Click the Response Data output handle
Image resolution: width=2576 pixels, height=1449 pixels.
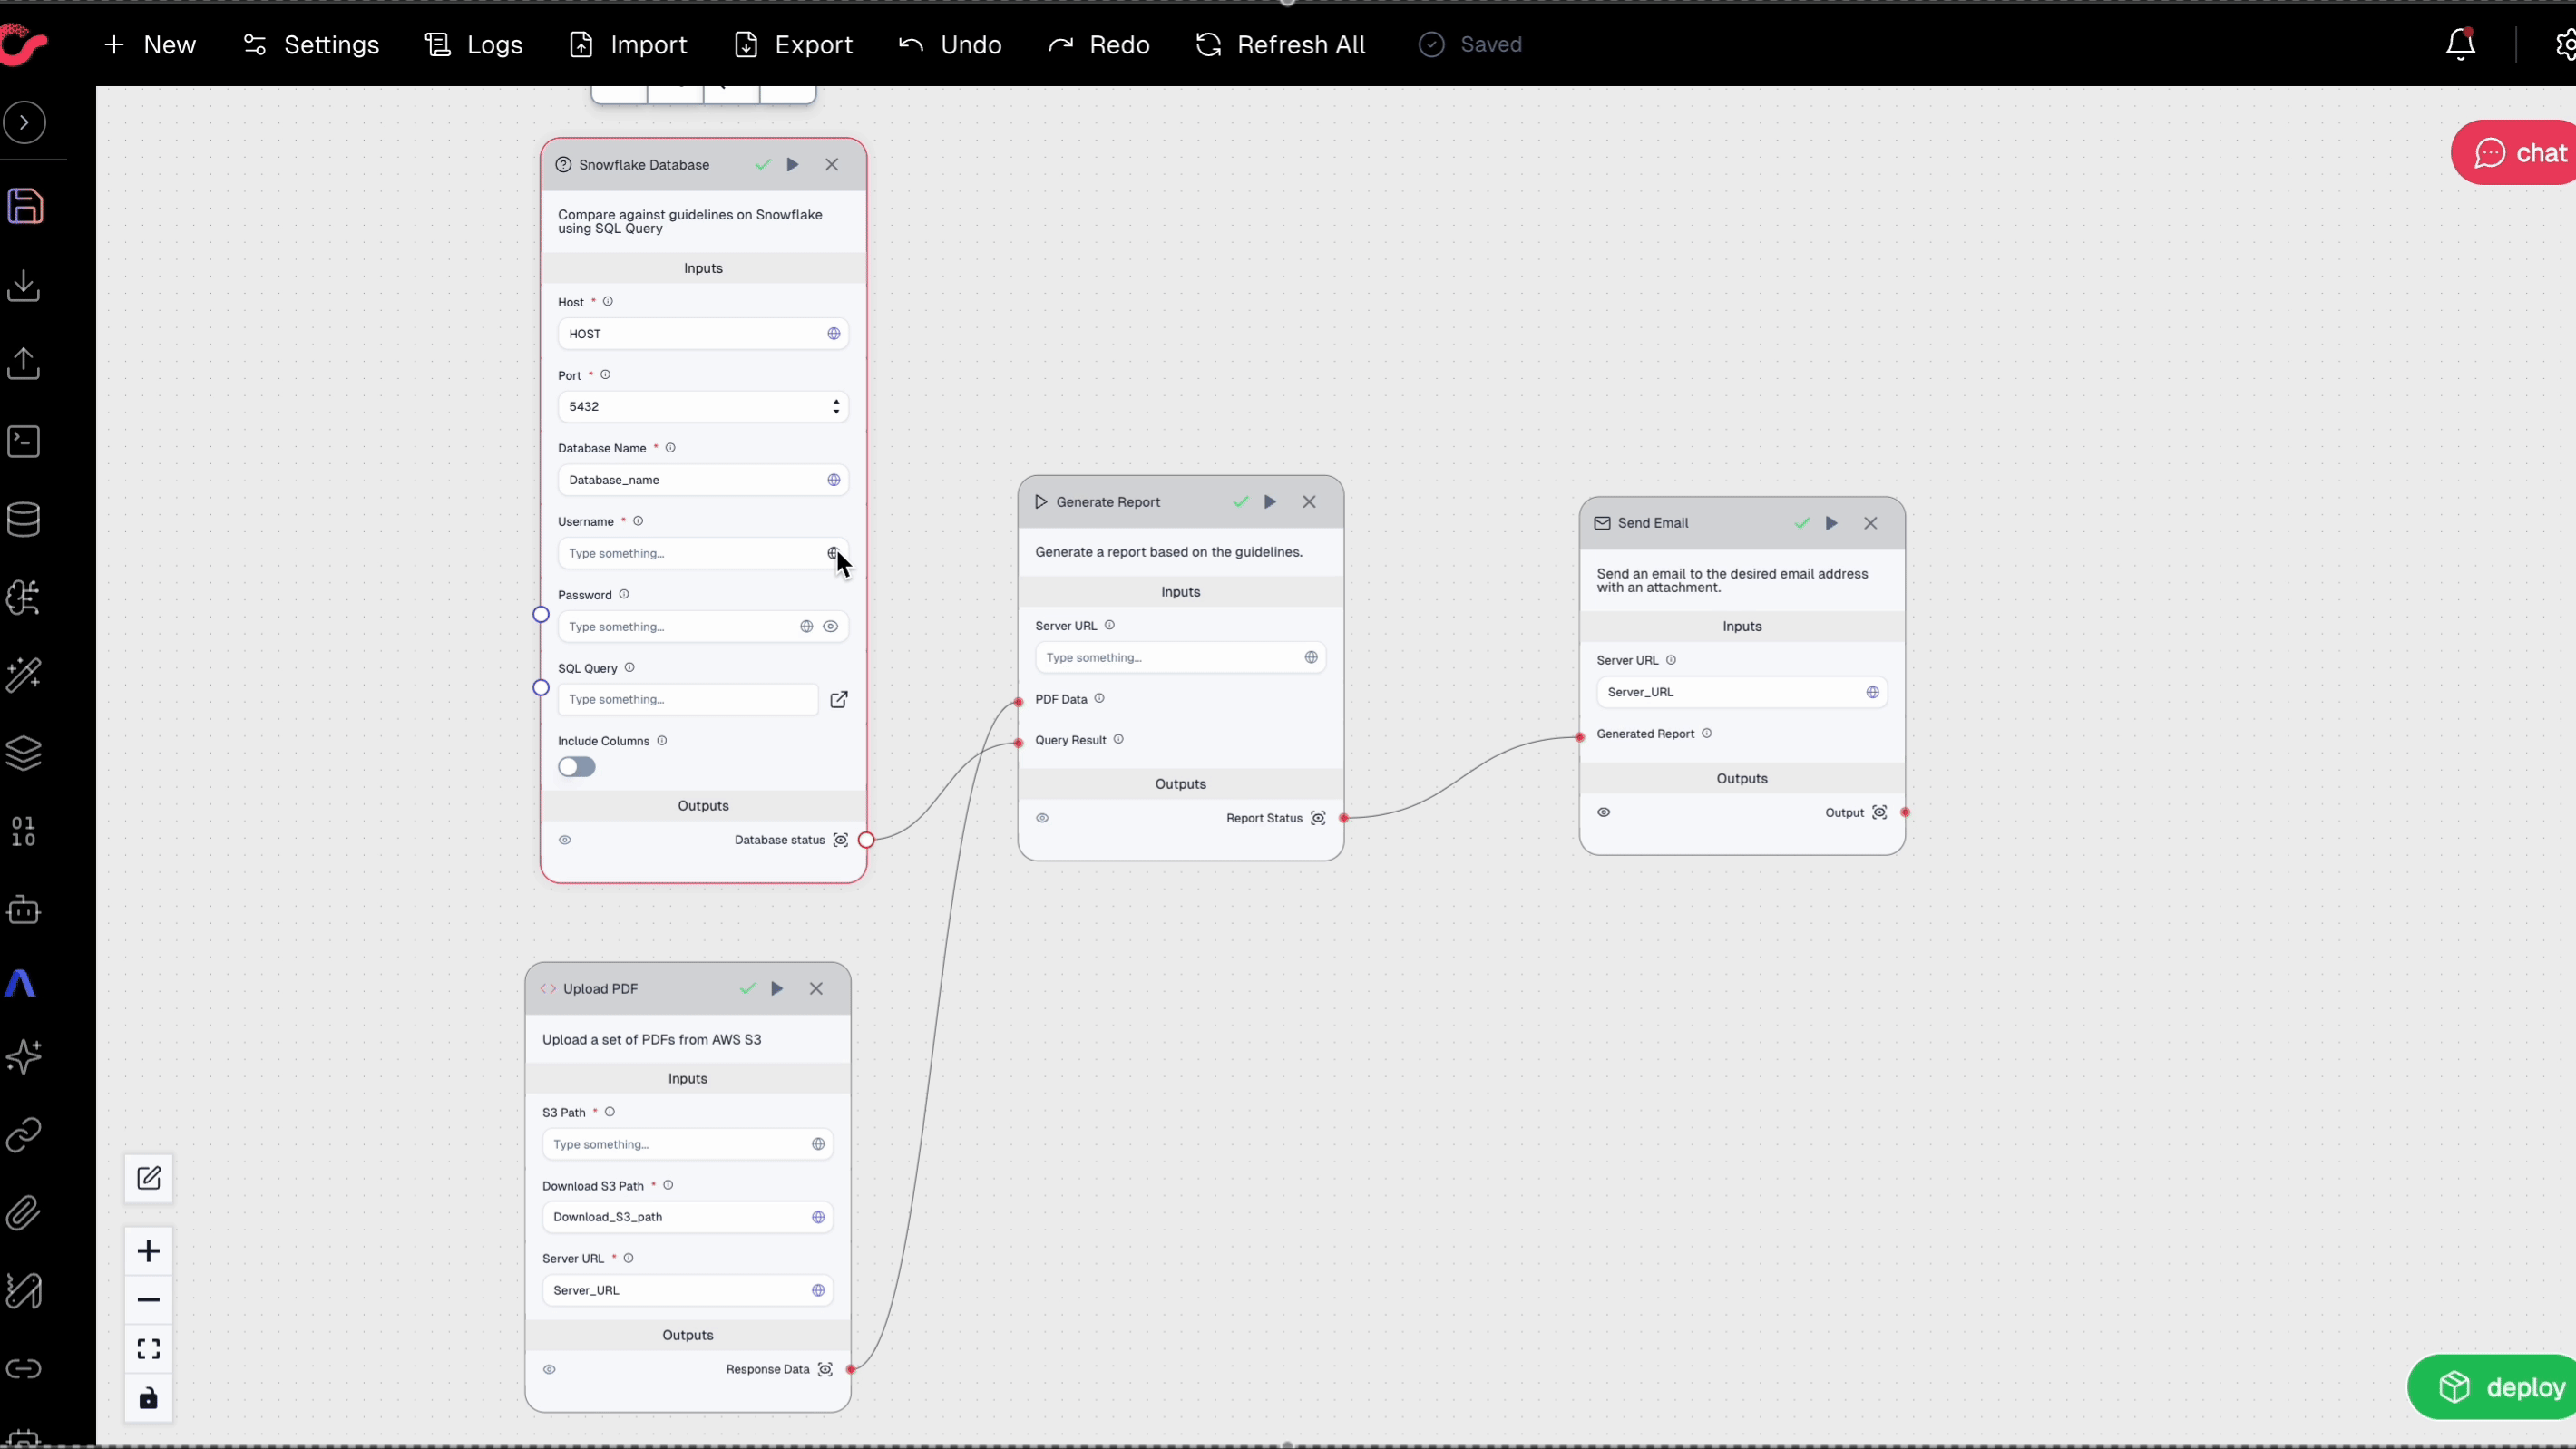(851, 1369)
